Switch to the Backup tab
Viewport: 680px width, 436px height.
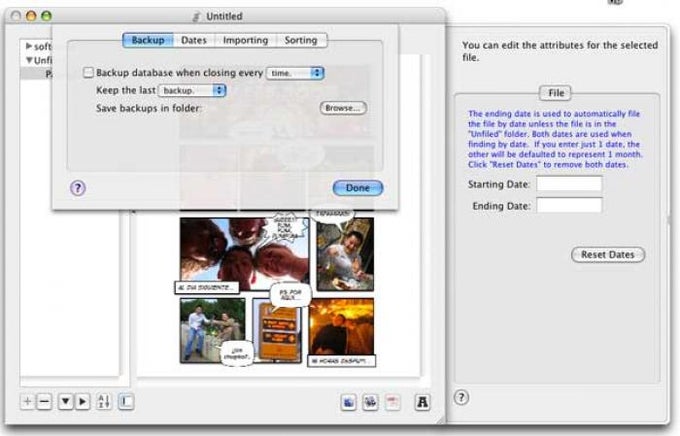pos(148,40)
